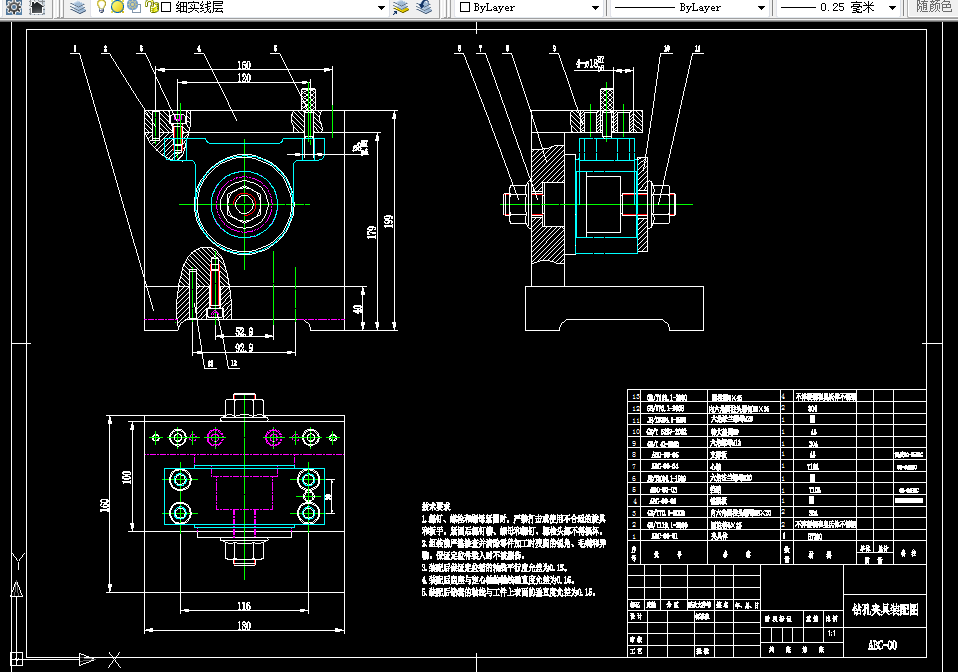The height and width of the screenshot is (672, 958).
Task: Click the viewport freeze layer icon
Action: 133,7
